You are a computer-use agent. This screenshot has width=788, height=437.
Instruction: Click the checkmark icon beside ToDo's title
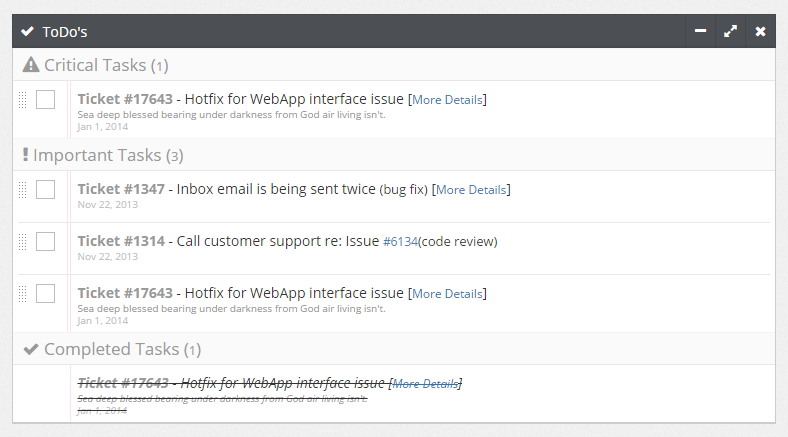coord(27,32)
